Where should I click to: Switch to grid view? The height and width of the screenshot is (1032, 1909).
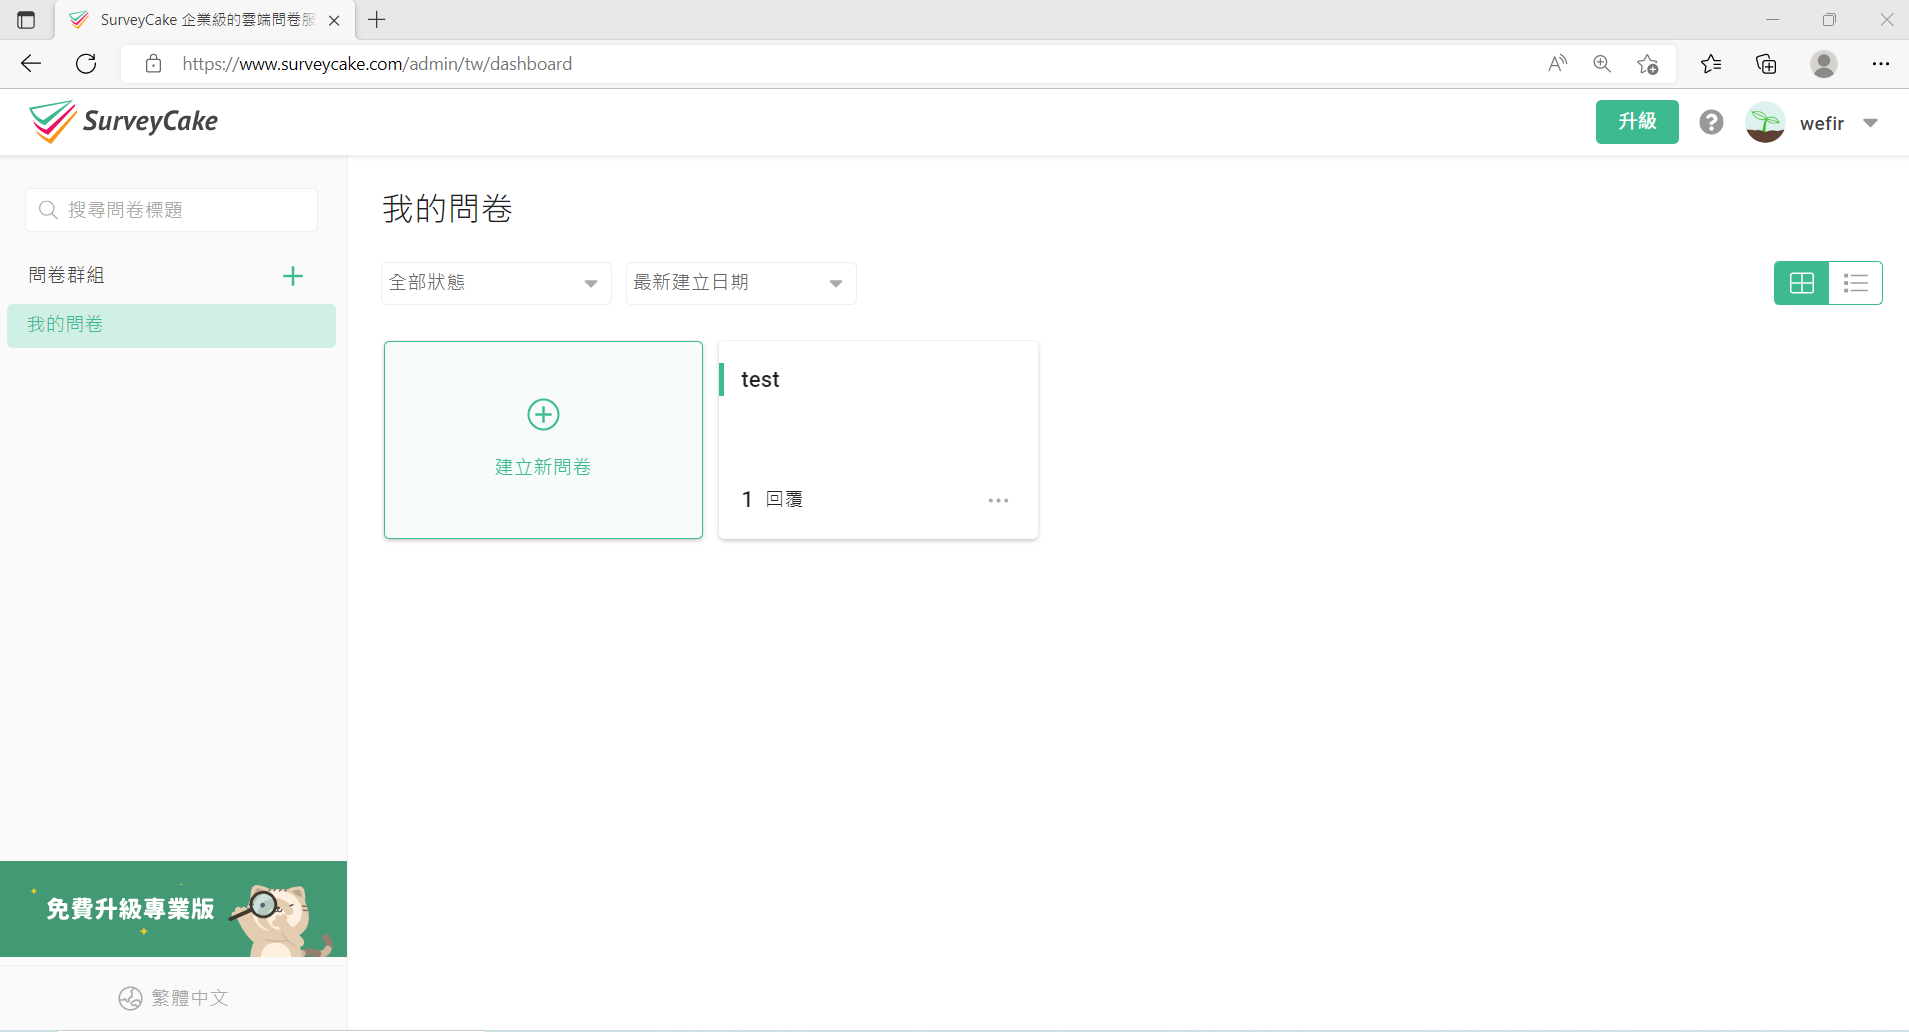tap(1801, 283)
